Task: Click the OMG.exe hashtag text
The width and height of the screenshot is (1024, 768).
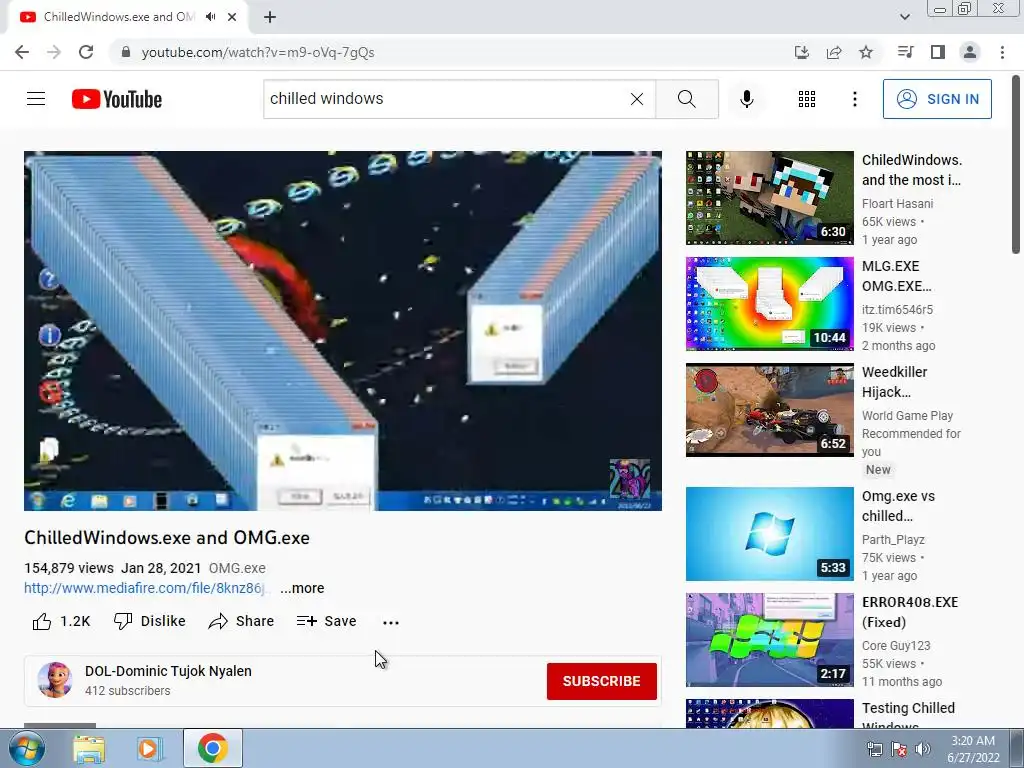Action: tap(237, 568)
